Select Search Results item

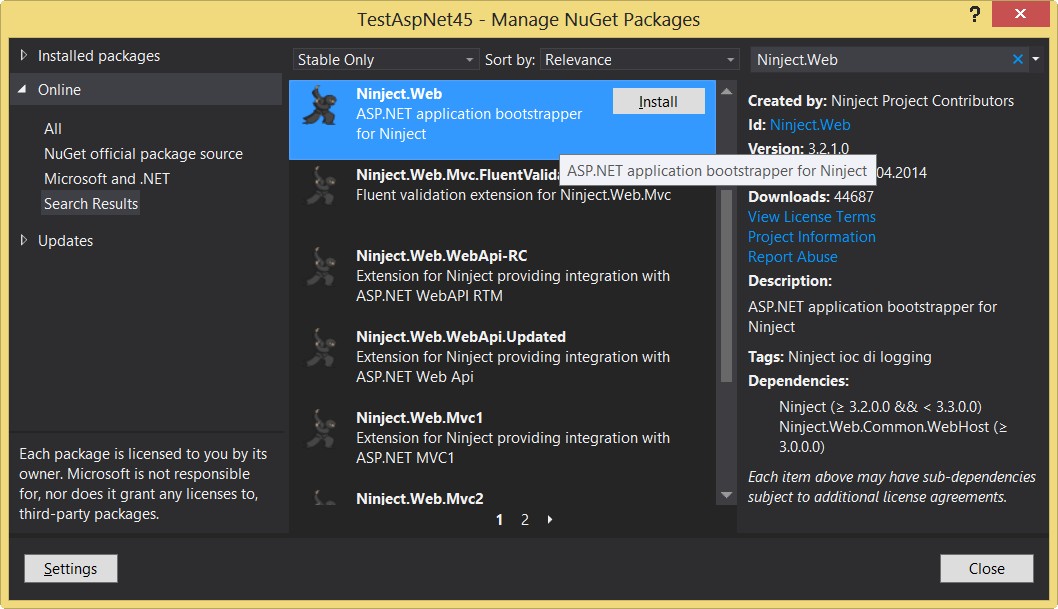(x=90, y=204)
